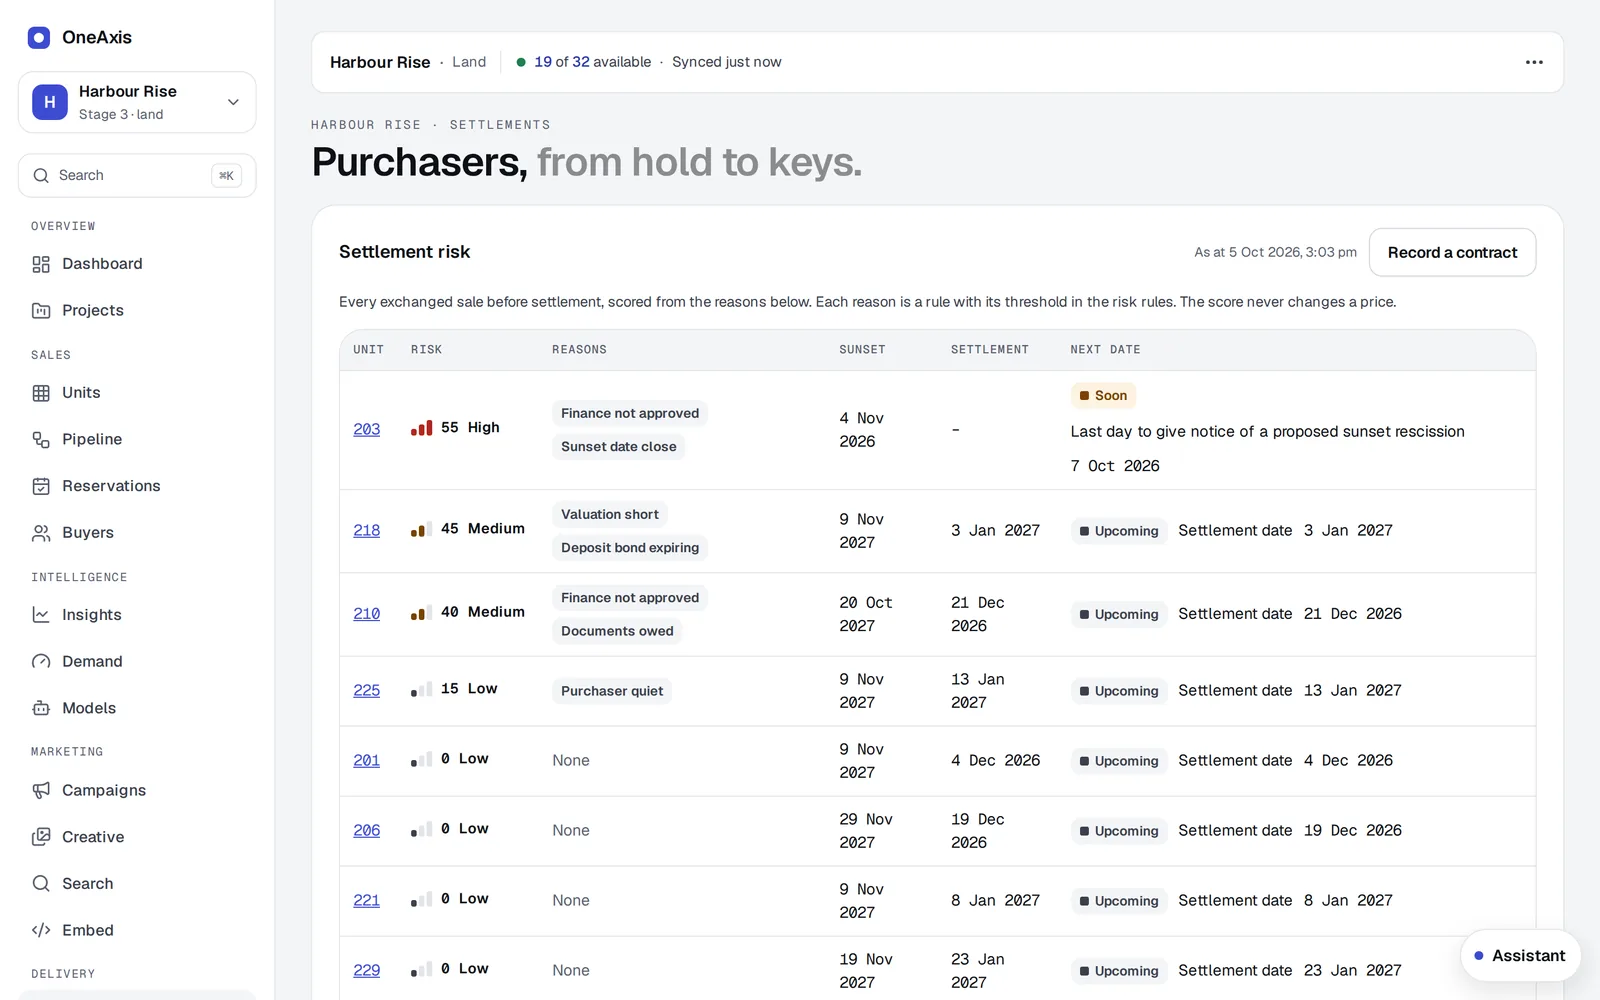Focus the sidebar Search field
This screenshot has width=1600, height=1000.
(x=137, y=176)
